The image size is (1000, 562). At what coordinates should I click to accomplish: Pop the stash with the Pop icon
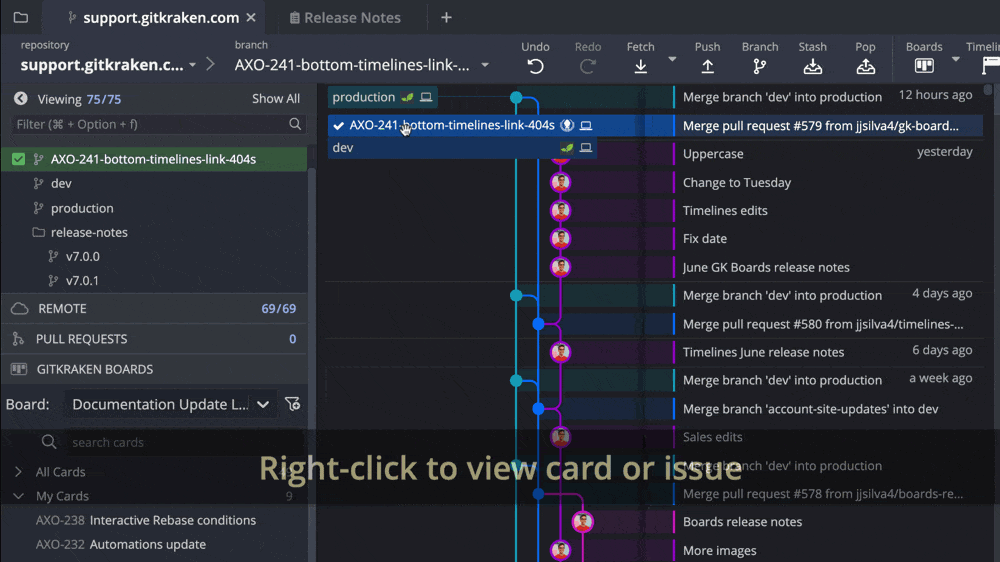click(x=865, y=66)
